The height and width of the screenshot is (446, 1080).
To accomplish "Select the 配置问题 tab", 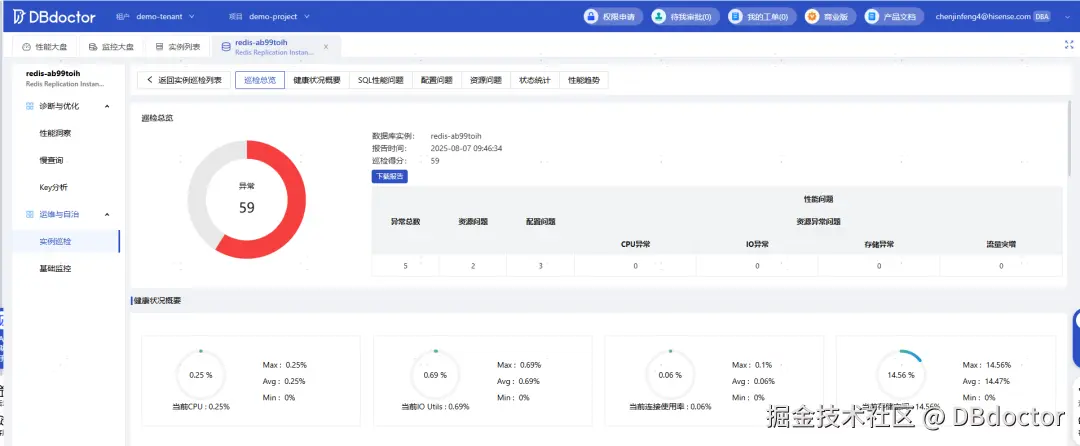I will [437, 80].
